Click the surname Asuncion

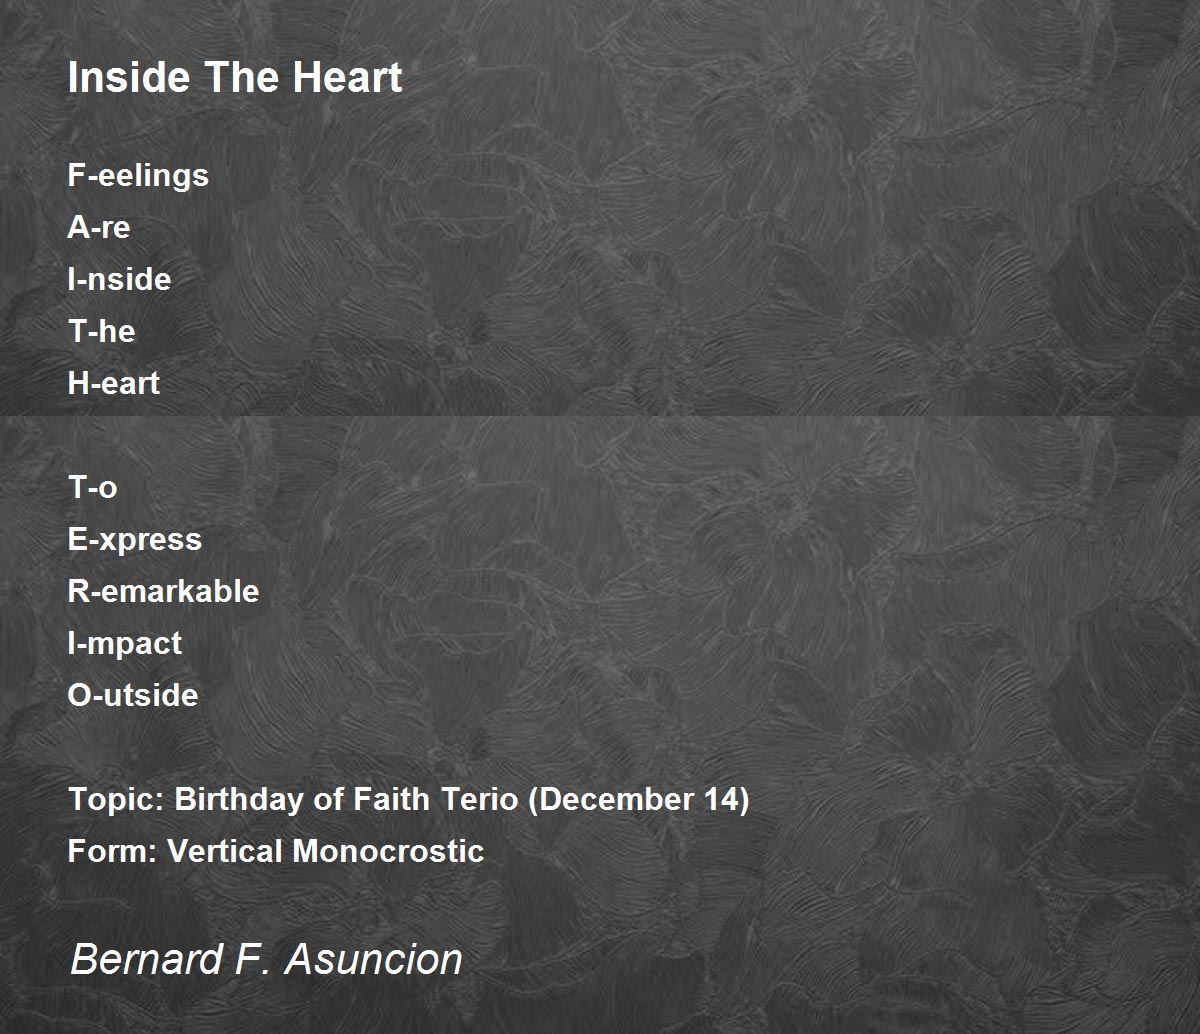pyautogui.click(x=374, y=959)
